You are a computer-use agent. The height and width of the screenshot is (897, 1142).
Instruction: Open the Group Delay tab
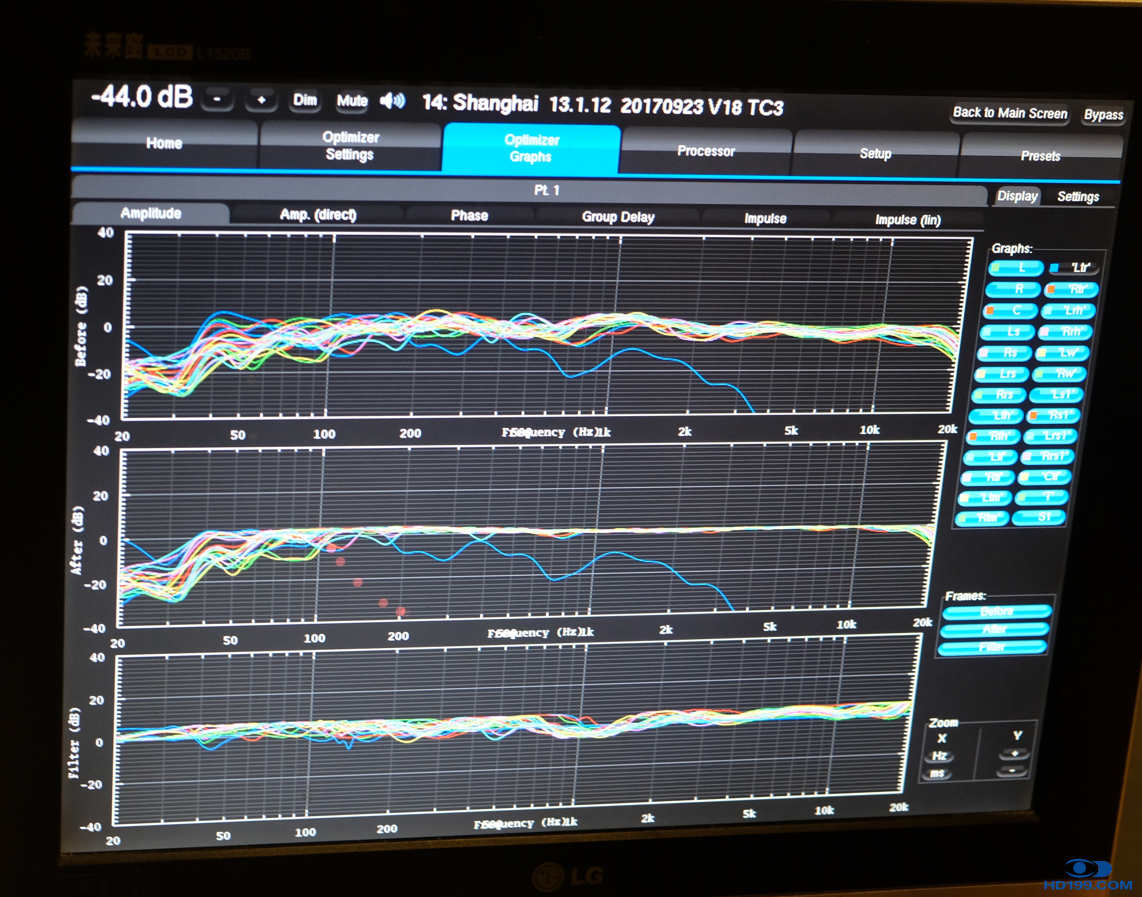coord(618,216)
